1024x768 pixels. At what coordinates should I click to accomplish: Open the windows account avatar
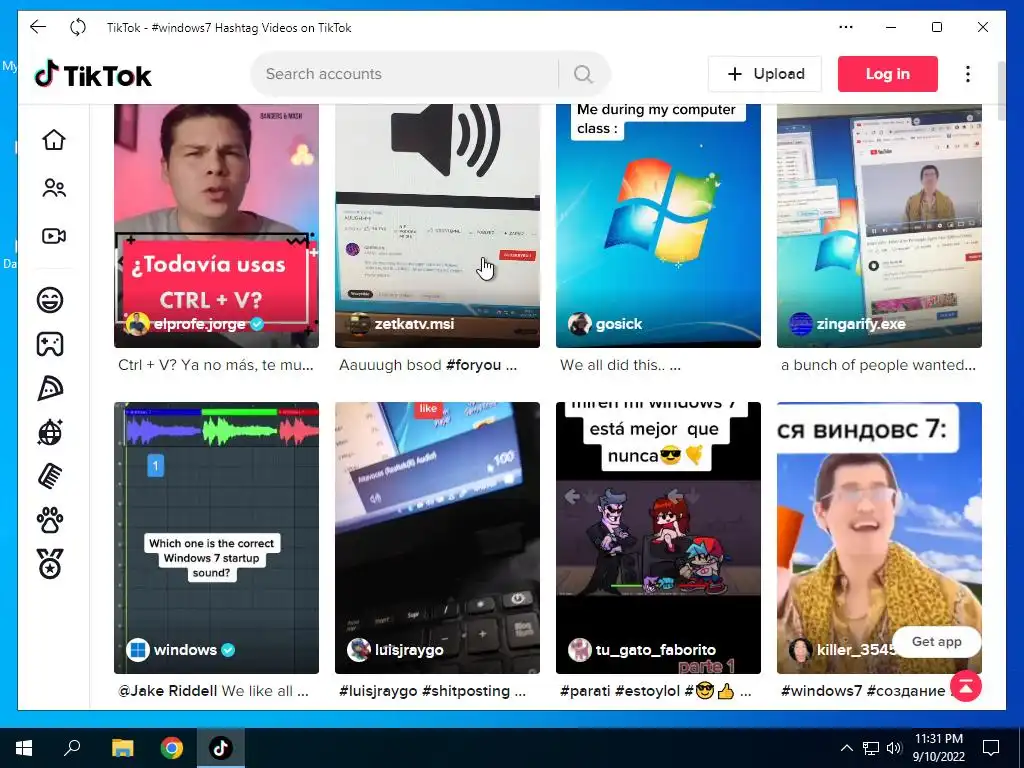[x=138, y=650]
